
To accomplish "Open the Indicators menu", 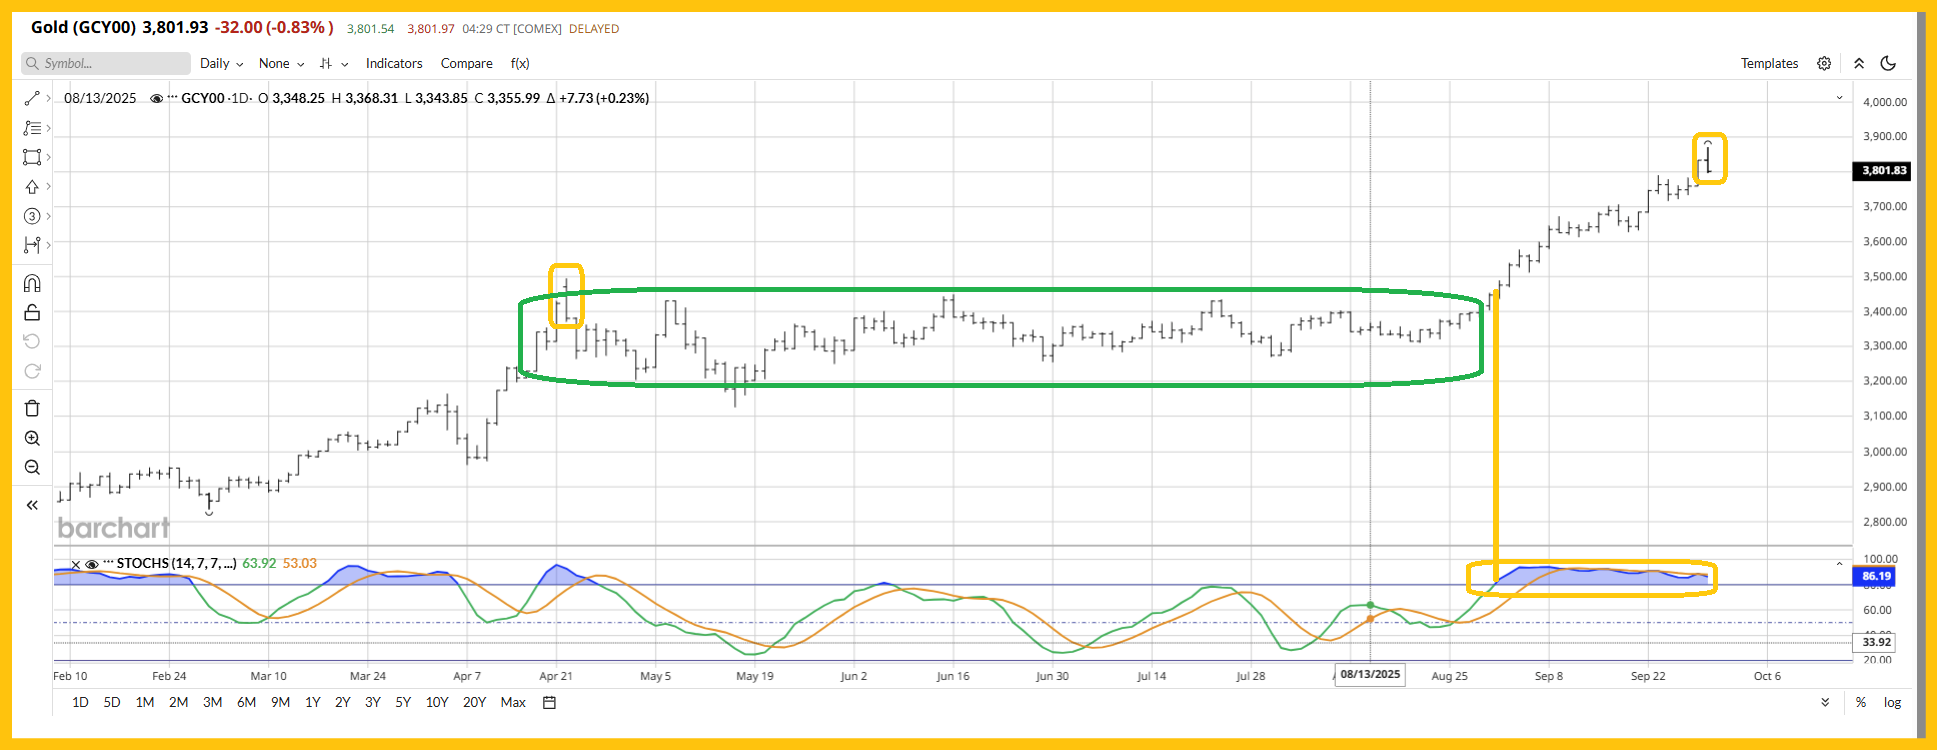I will 394,63.
